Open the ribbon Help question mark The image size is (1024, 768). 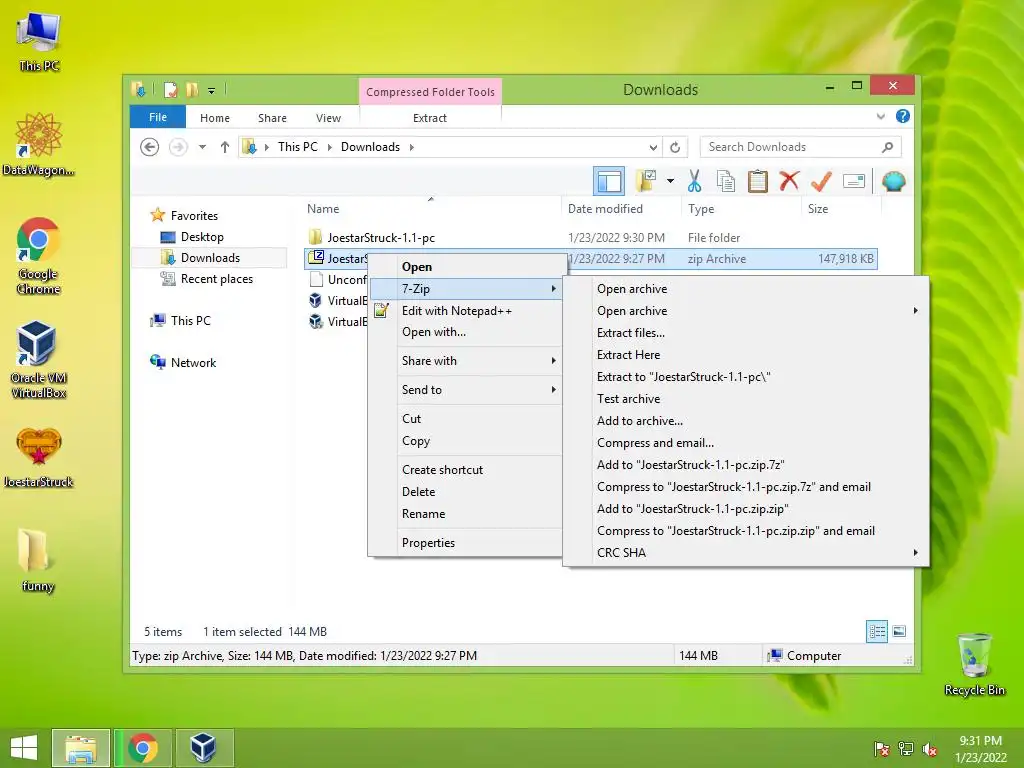[x=903, y=116]
